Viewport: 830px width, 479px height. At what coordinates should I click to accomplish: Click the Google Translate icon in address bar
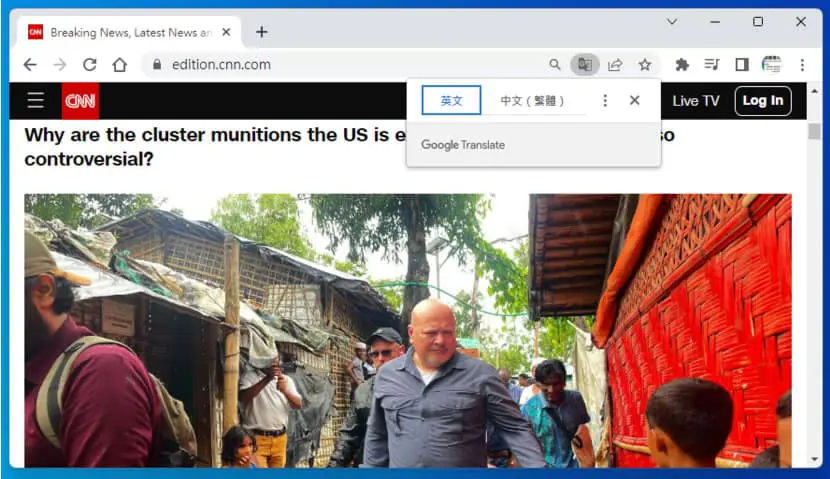(584, 65)
